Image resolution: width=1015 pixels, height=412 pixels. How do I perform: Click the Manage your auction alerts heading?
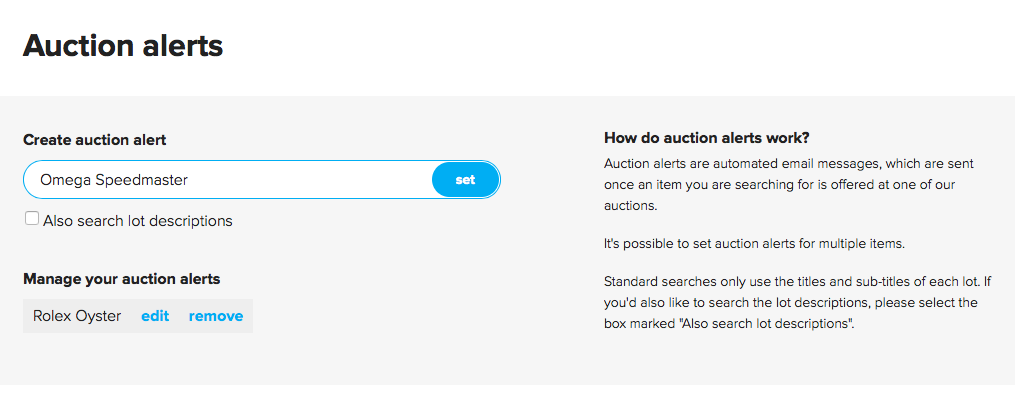pos(121,279)
